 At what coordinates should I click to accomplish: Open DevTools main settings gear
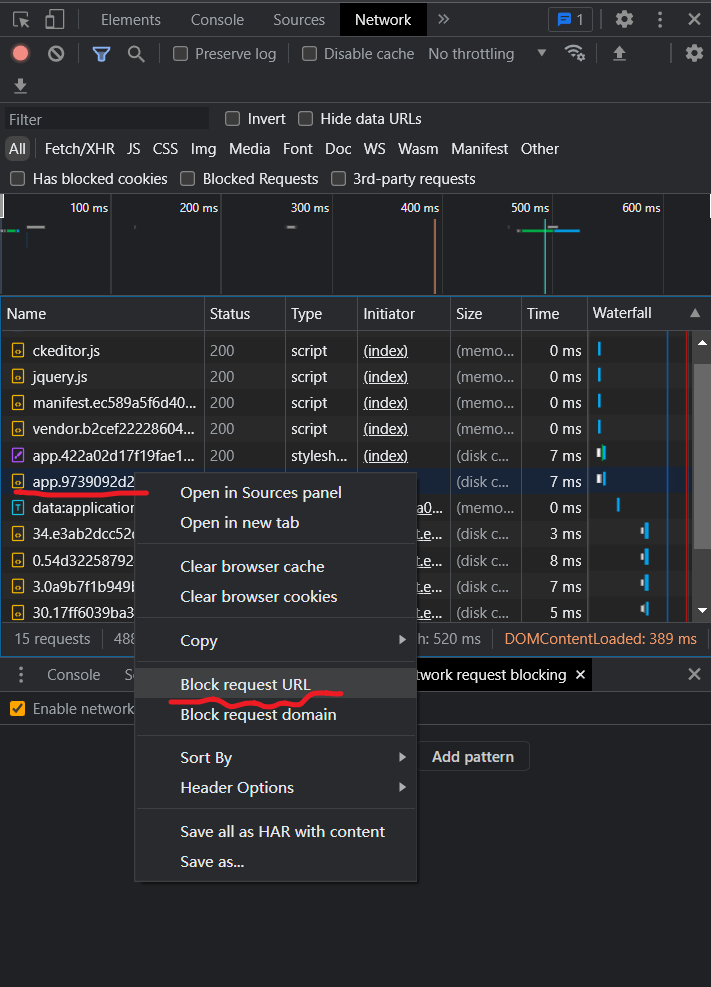[x=624, y=20]
